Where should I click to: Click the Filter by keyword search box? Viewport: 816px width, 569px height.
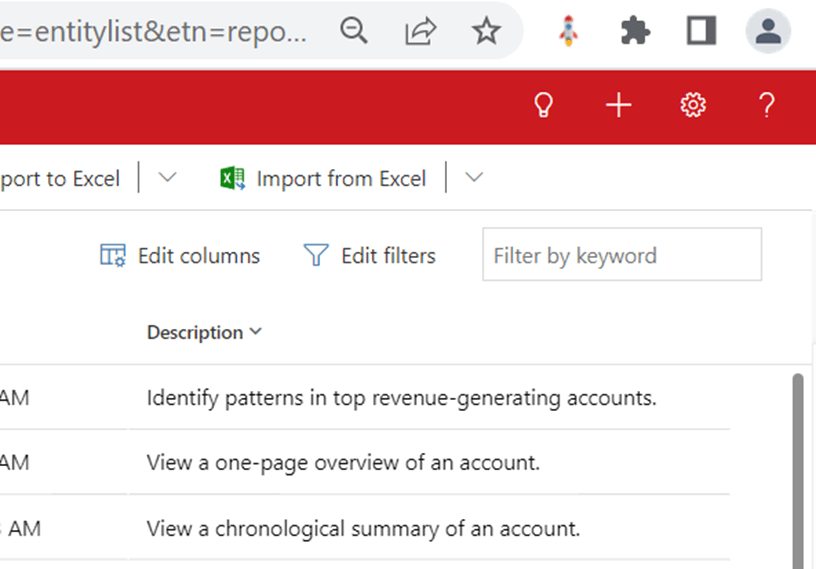tap(621, 255)
